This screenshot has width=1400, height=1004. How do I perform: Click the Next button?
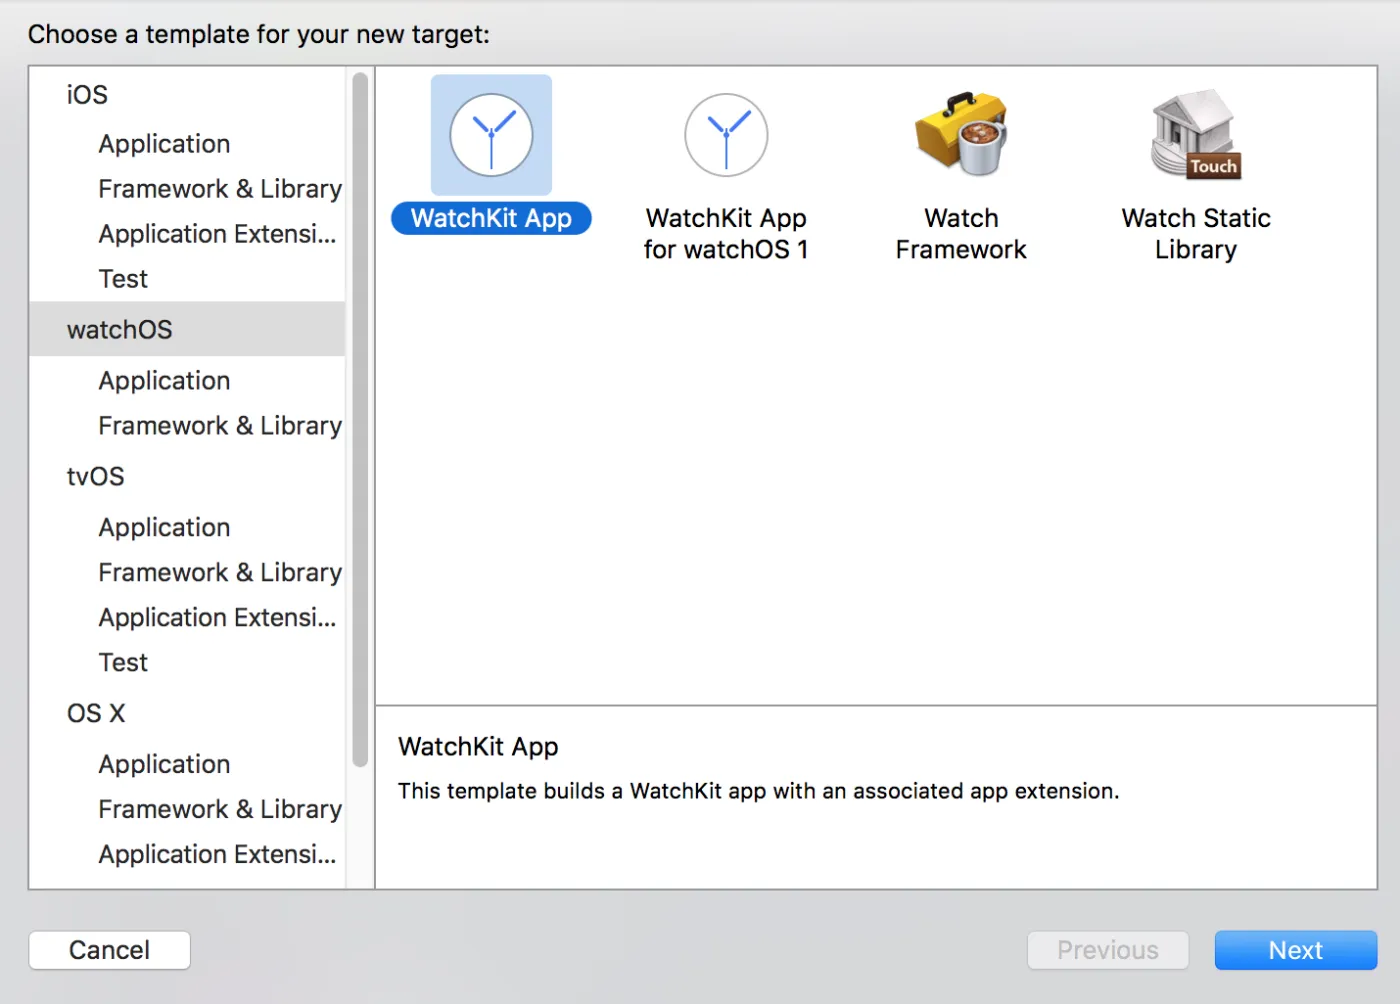coord(1296,950)
